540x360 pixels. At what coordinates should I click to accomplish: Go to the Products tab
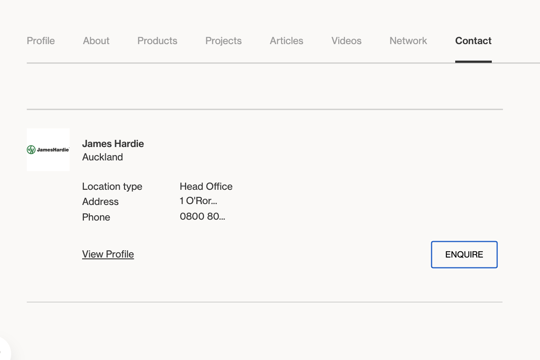point(157,41)
